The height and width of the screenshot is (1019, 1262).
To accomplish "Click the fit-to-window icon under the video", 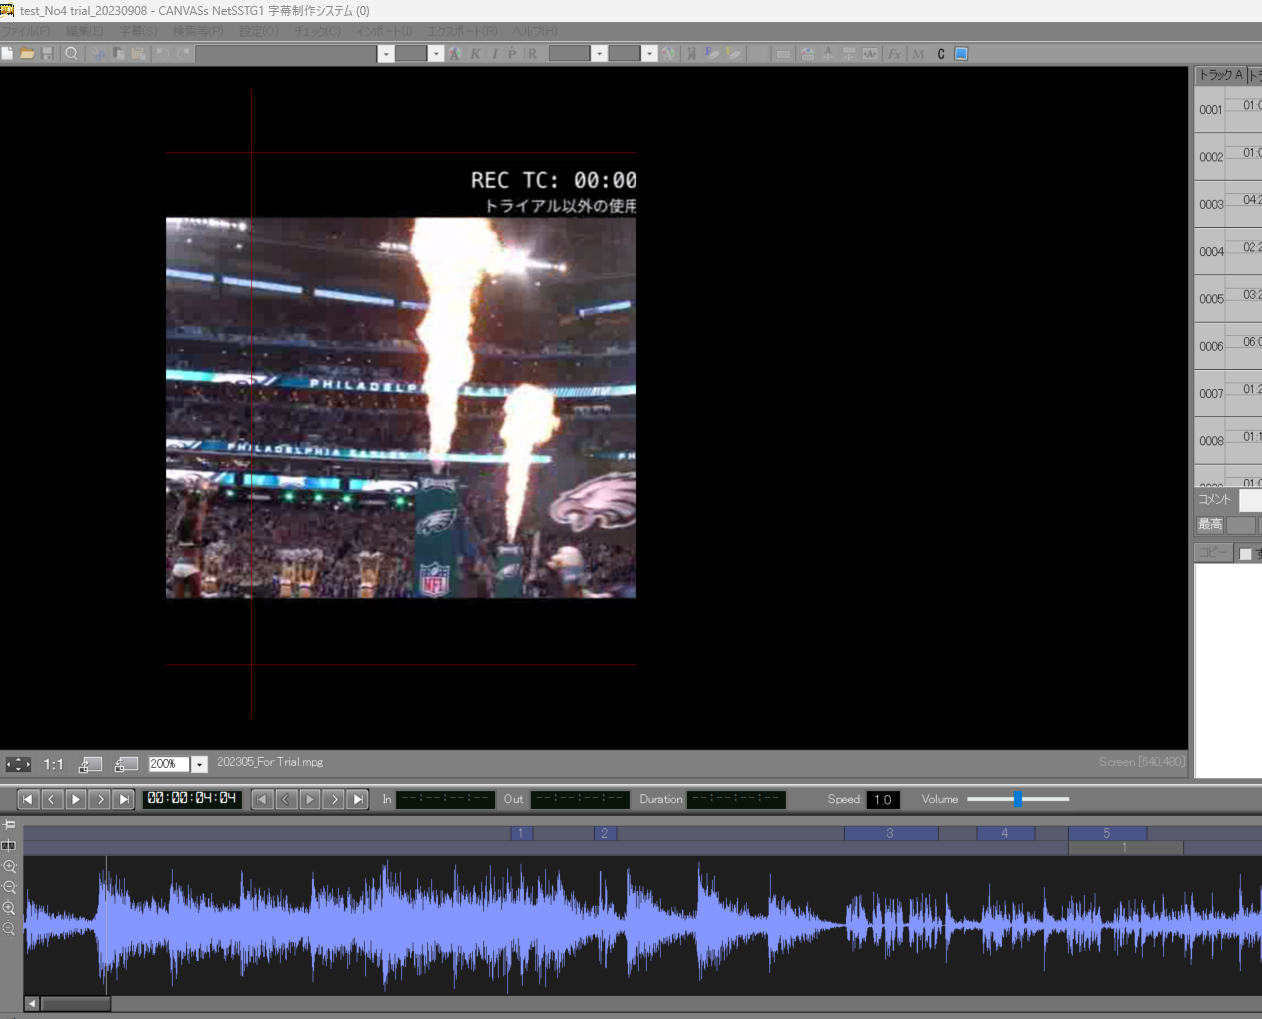I will tap(18, 764).
